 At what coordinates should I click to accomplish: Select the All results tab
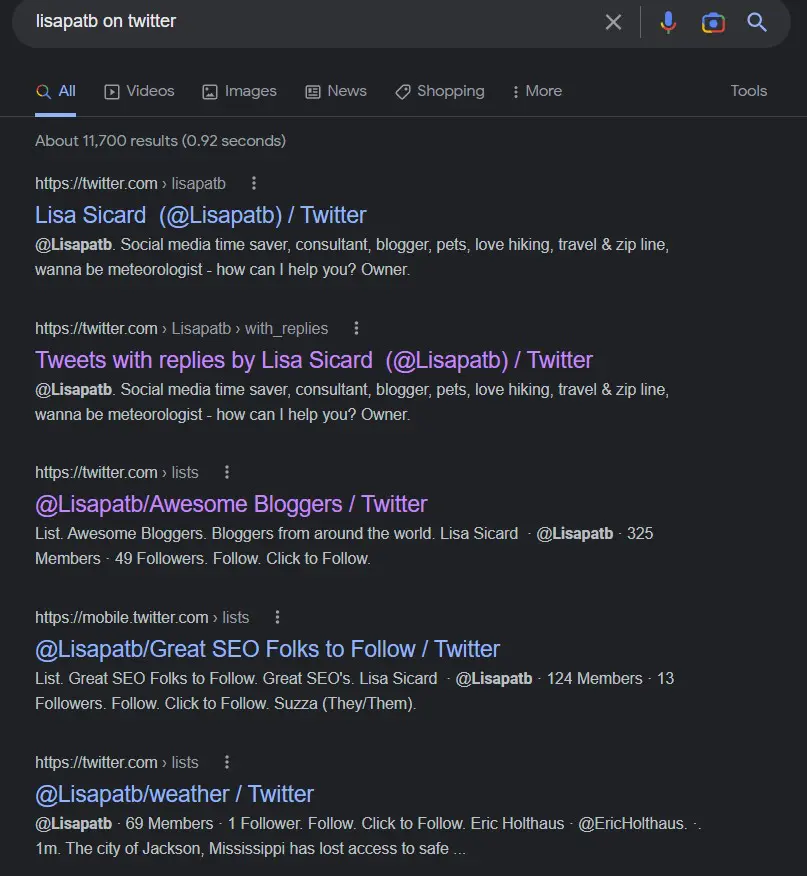(x=55, y=91)
